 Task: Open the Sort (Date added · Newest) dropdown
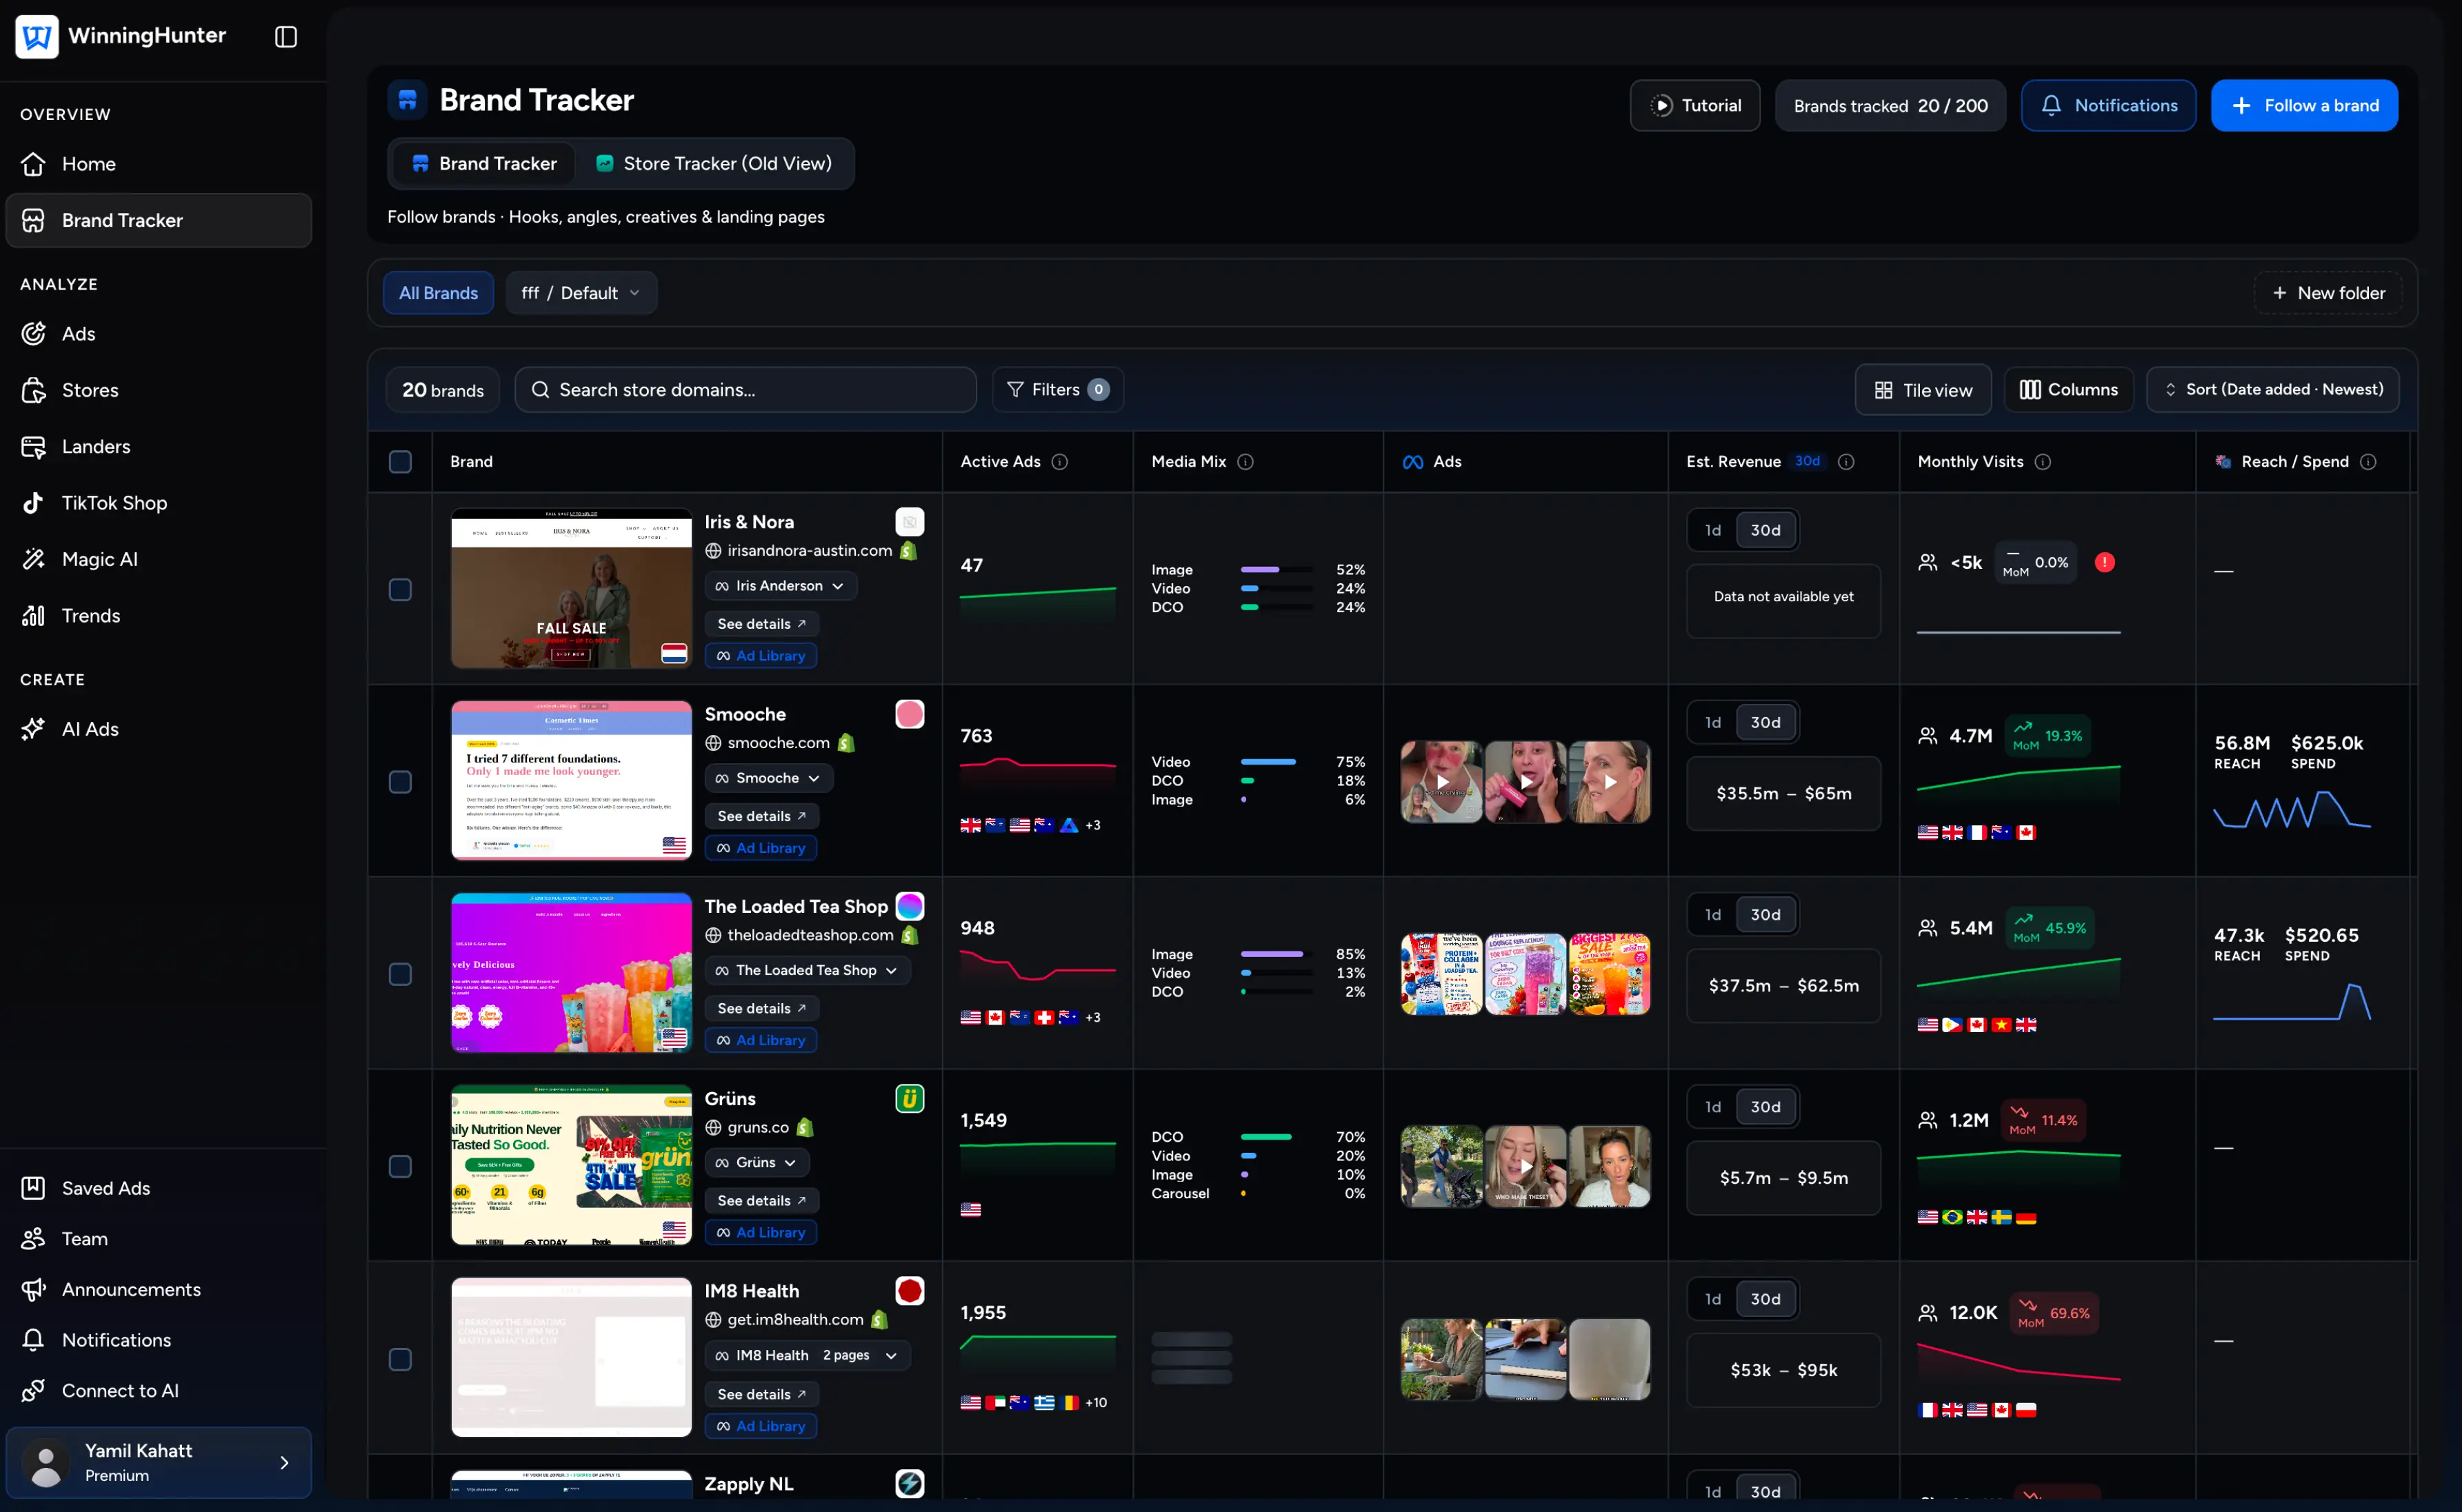(x=2273, y=390)
